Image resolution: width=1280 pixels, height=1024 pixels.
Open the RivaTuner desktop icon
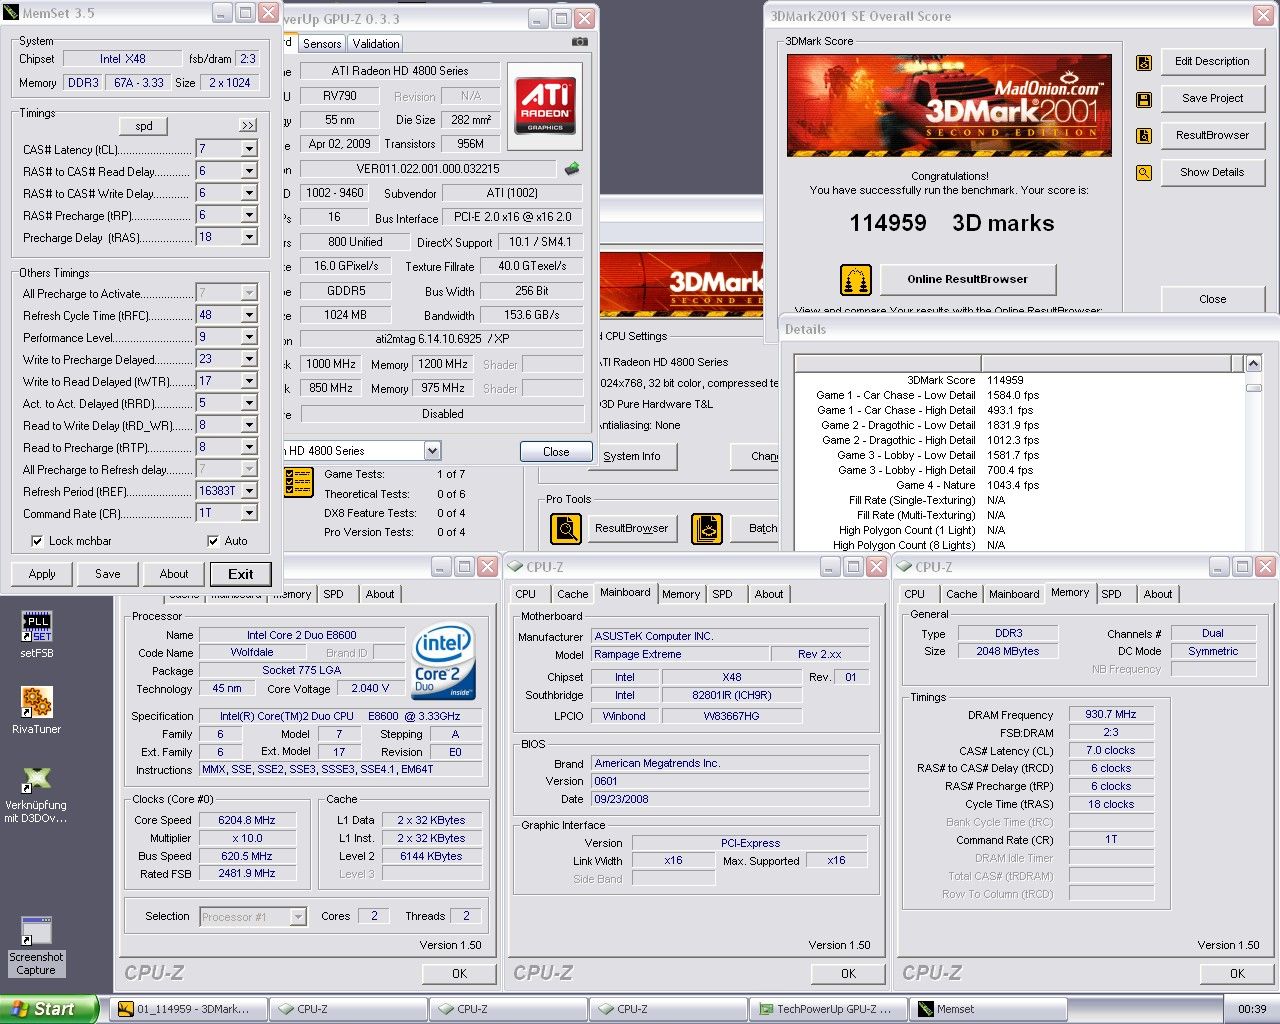(36, 703)
